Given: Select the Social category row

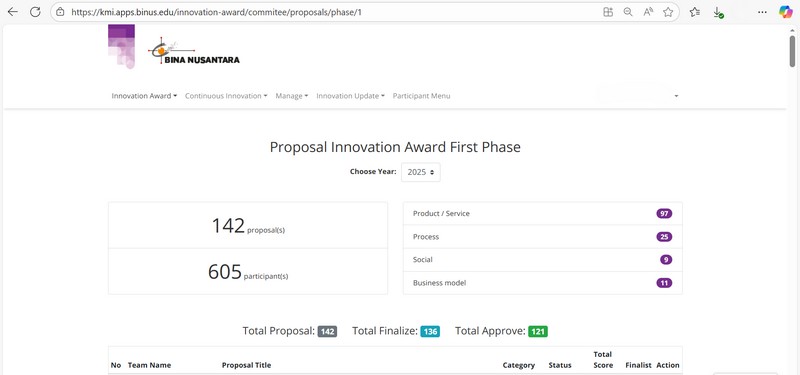Looking at the screenshot, I should click(x=543, y=260).
